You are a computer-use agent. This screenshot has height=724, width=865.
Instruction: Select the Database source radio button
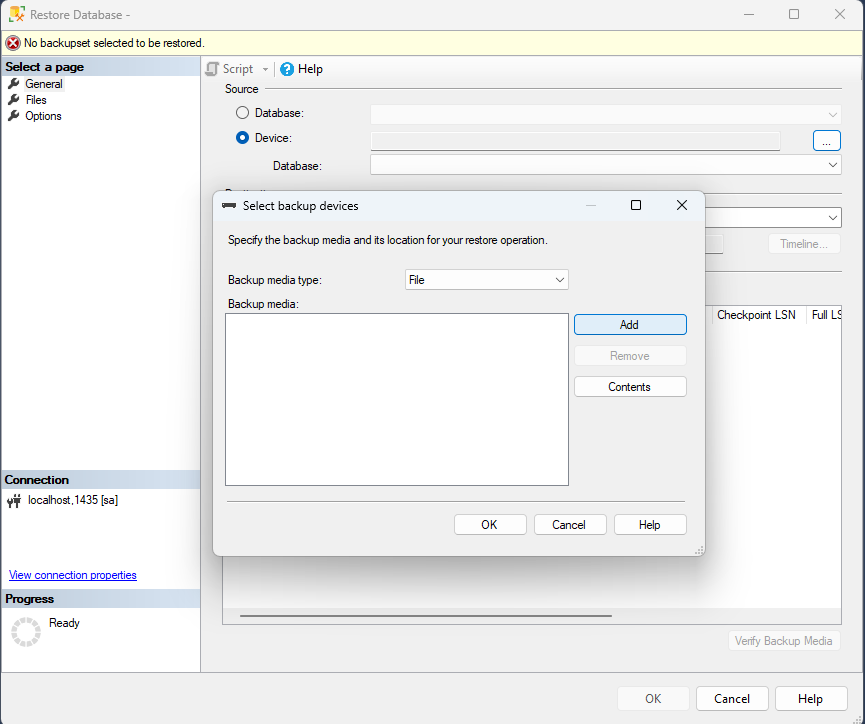pyautogui.click(x=242, y=112)
